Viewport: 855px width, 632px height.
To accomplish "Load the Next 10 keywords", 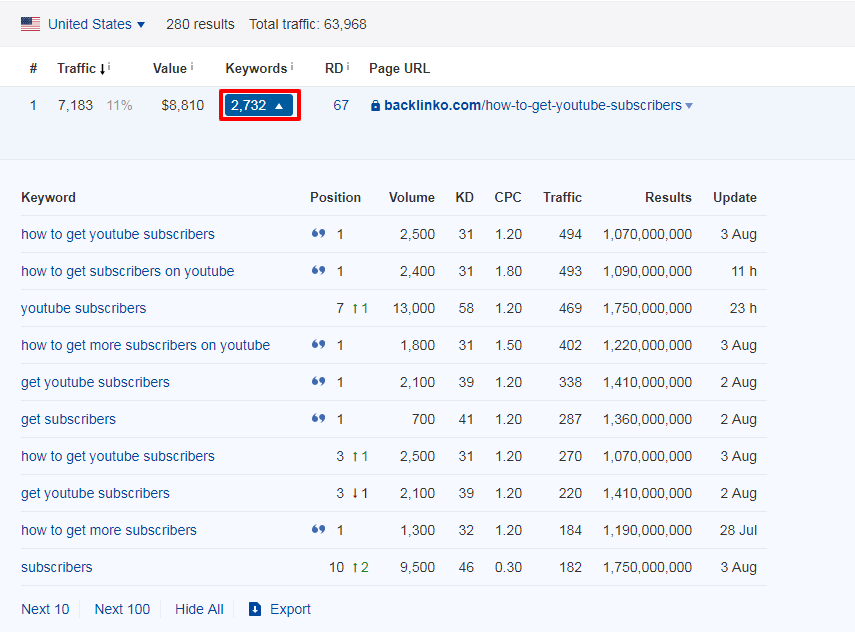I will (x=45, y=609).
